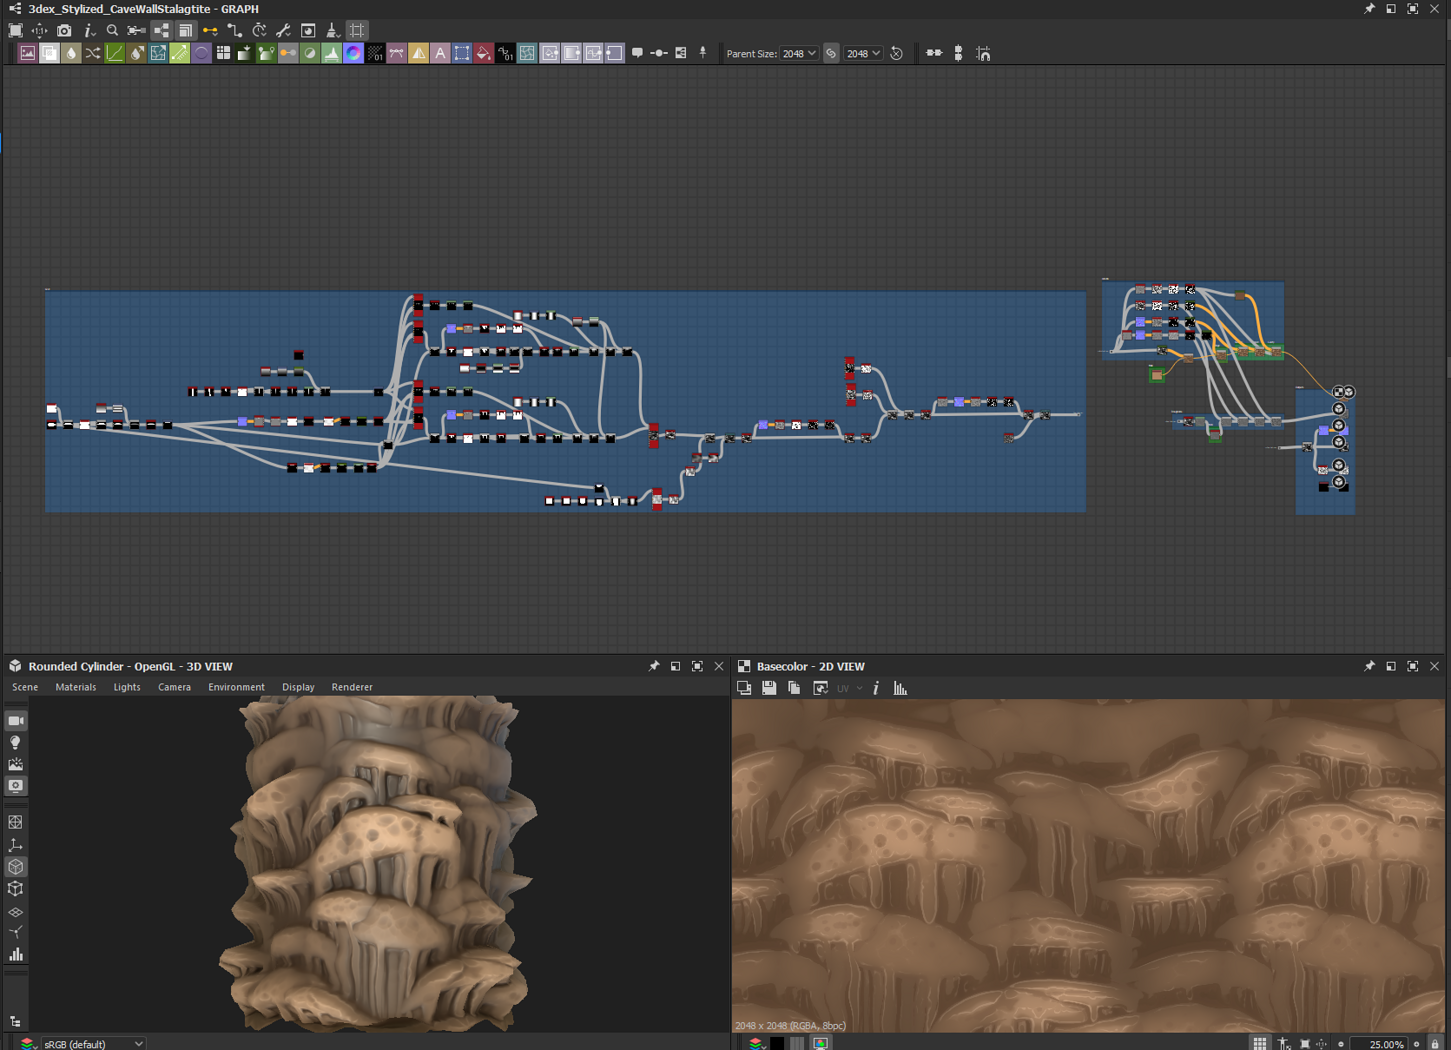This screenshot has height=1050, width=1451.
Task: Pin the Basecolor 2D view panel
Action: point(1369,666)
